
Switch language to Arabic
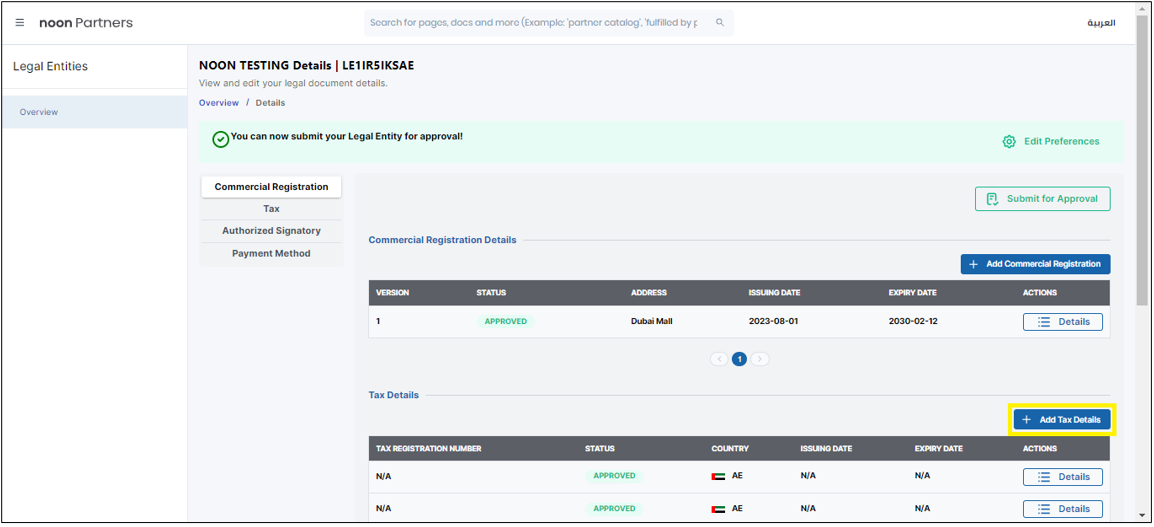pos(1101,23)
